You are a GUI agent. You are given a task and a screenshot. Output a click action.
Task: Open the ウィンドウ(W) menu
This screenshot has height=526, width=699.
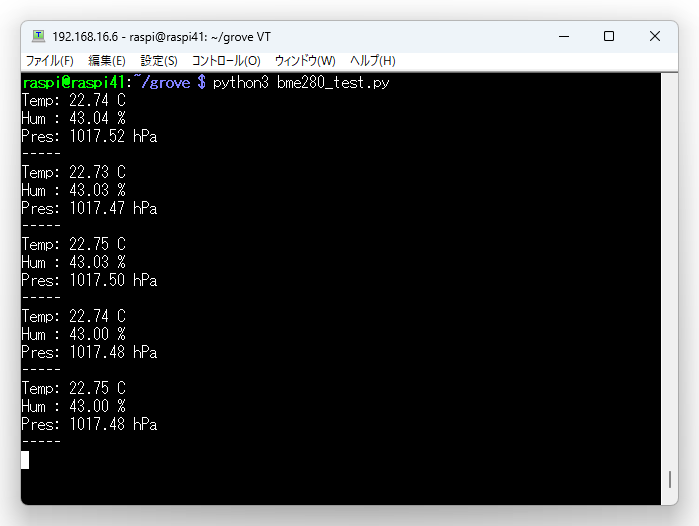(x=305, y=61)
